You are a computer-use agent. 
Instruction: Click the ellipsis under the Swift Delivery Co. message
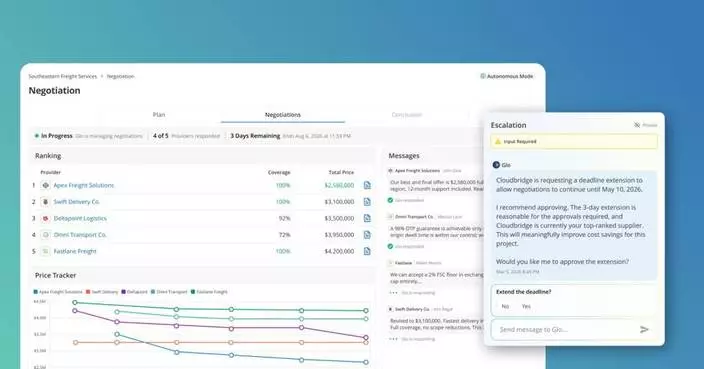pyautogui.click(x=394, y=339)
